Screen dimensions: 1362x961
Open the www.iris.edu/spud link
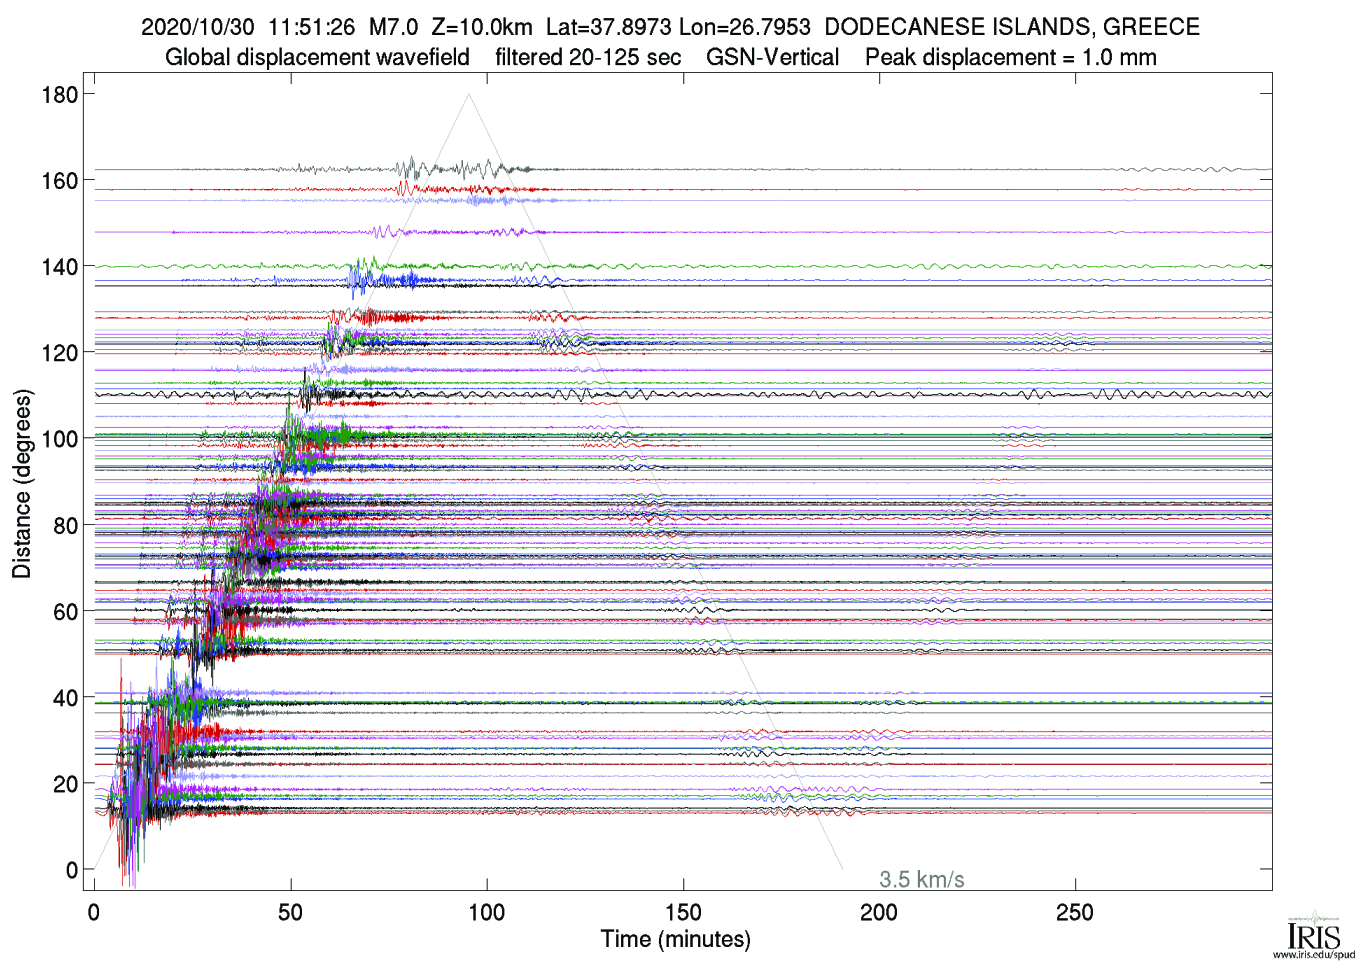(x=1313, y=954)
